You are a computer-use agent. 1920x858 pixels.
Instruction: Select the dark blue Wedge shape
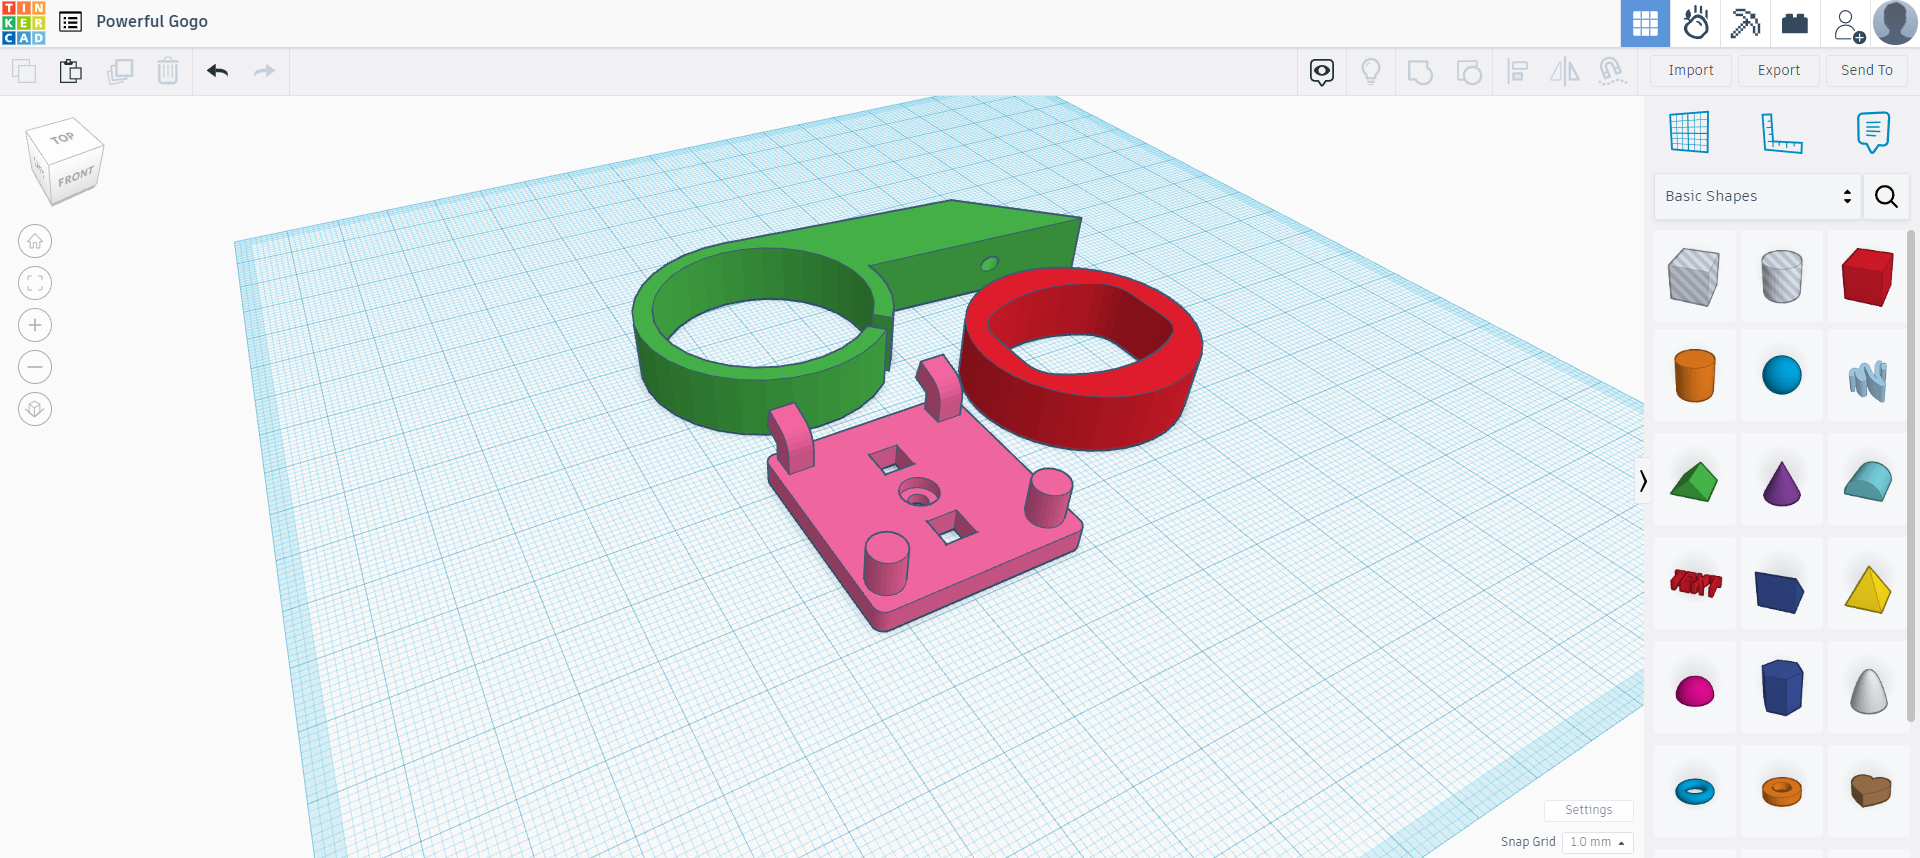(x=1781, y=591)
